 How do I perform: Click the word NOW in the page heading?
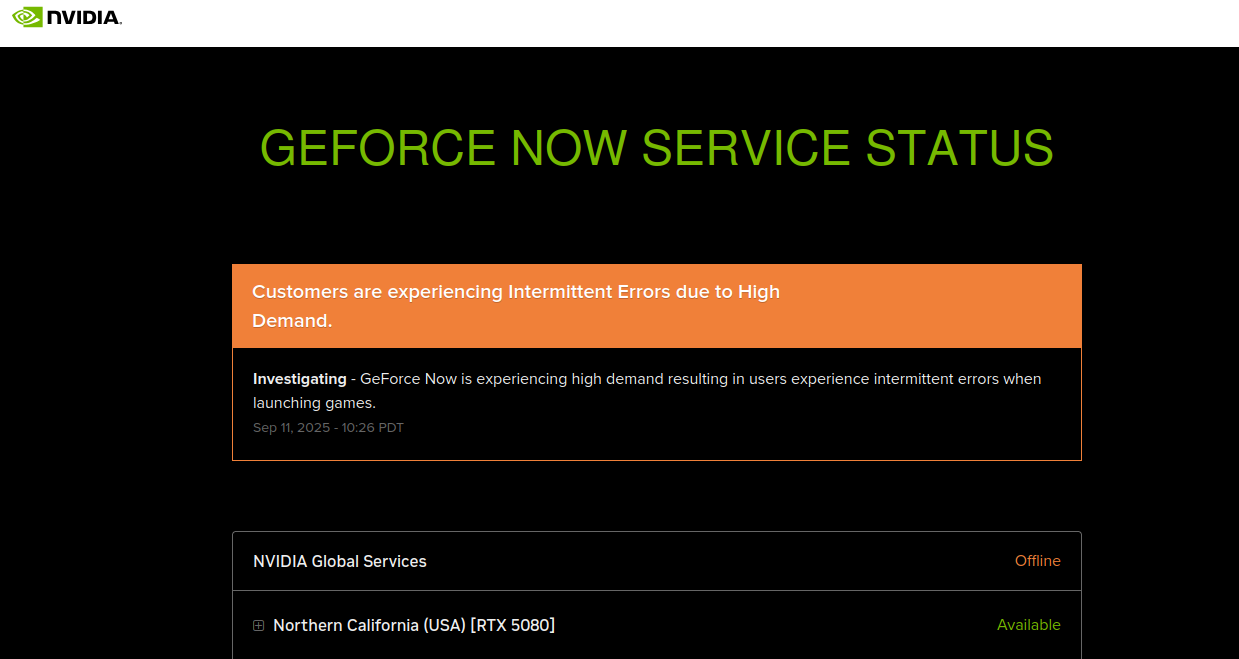pos(568,148)
